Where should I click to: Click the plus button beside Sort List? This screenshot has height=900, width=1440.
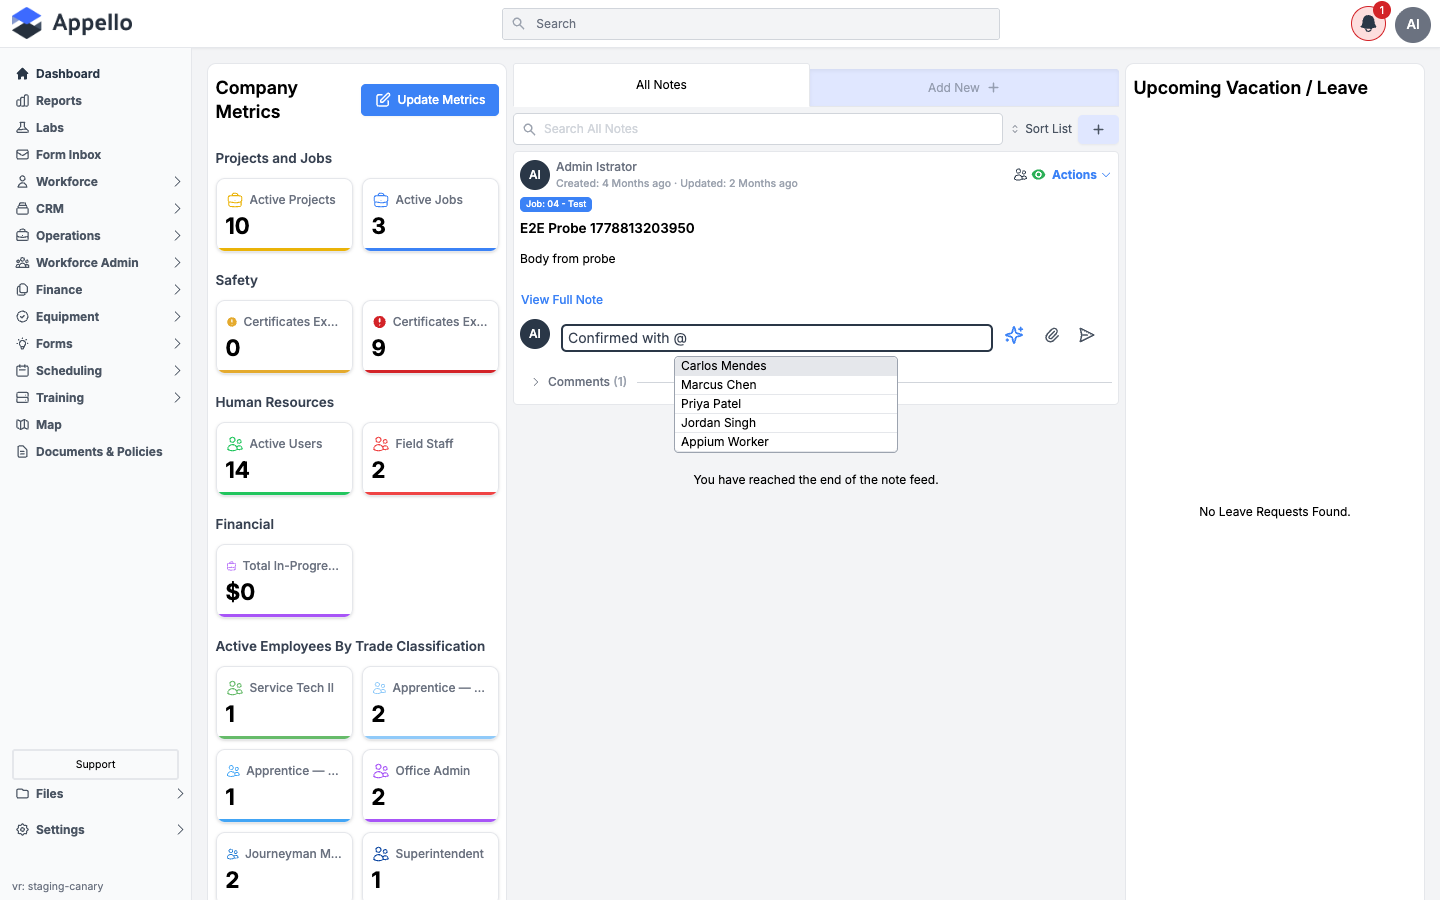1098,129
